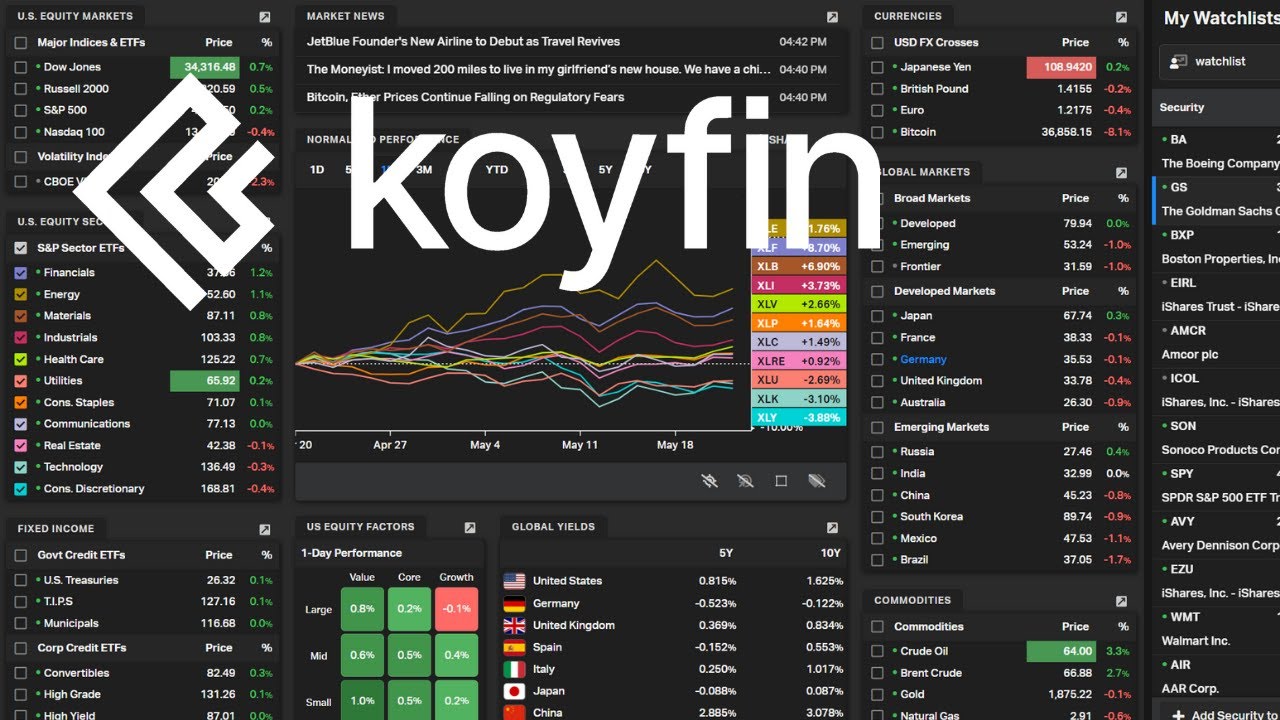Click the XLV green legend tag

pos(799,305)
